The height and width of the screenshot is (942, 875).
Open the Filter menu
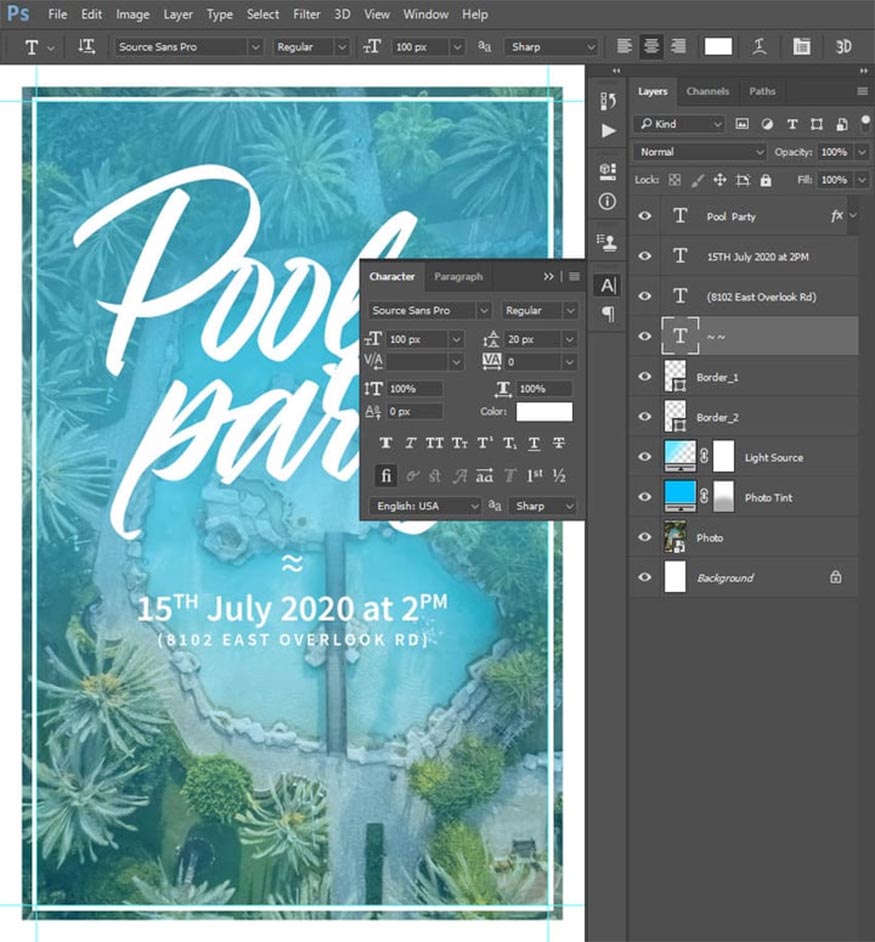click(x=306, y=14)
